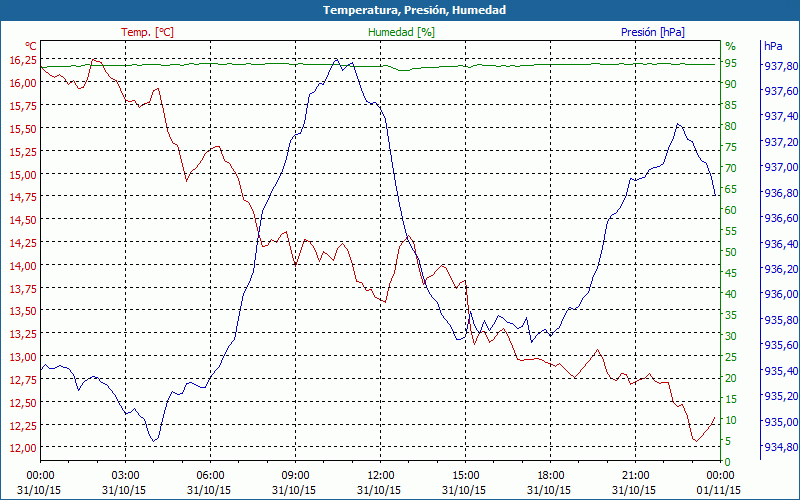Click the 14,25 temperature axis value

coord(23,242)
